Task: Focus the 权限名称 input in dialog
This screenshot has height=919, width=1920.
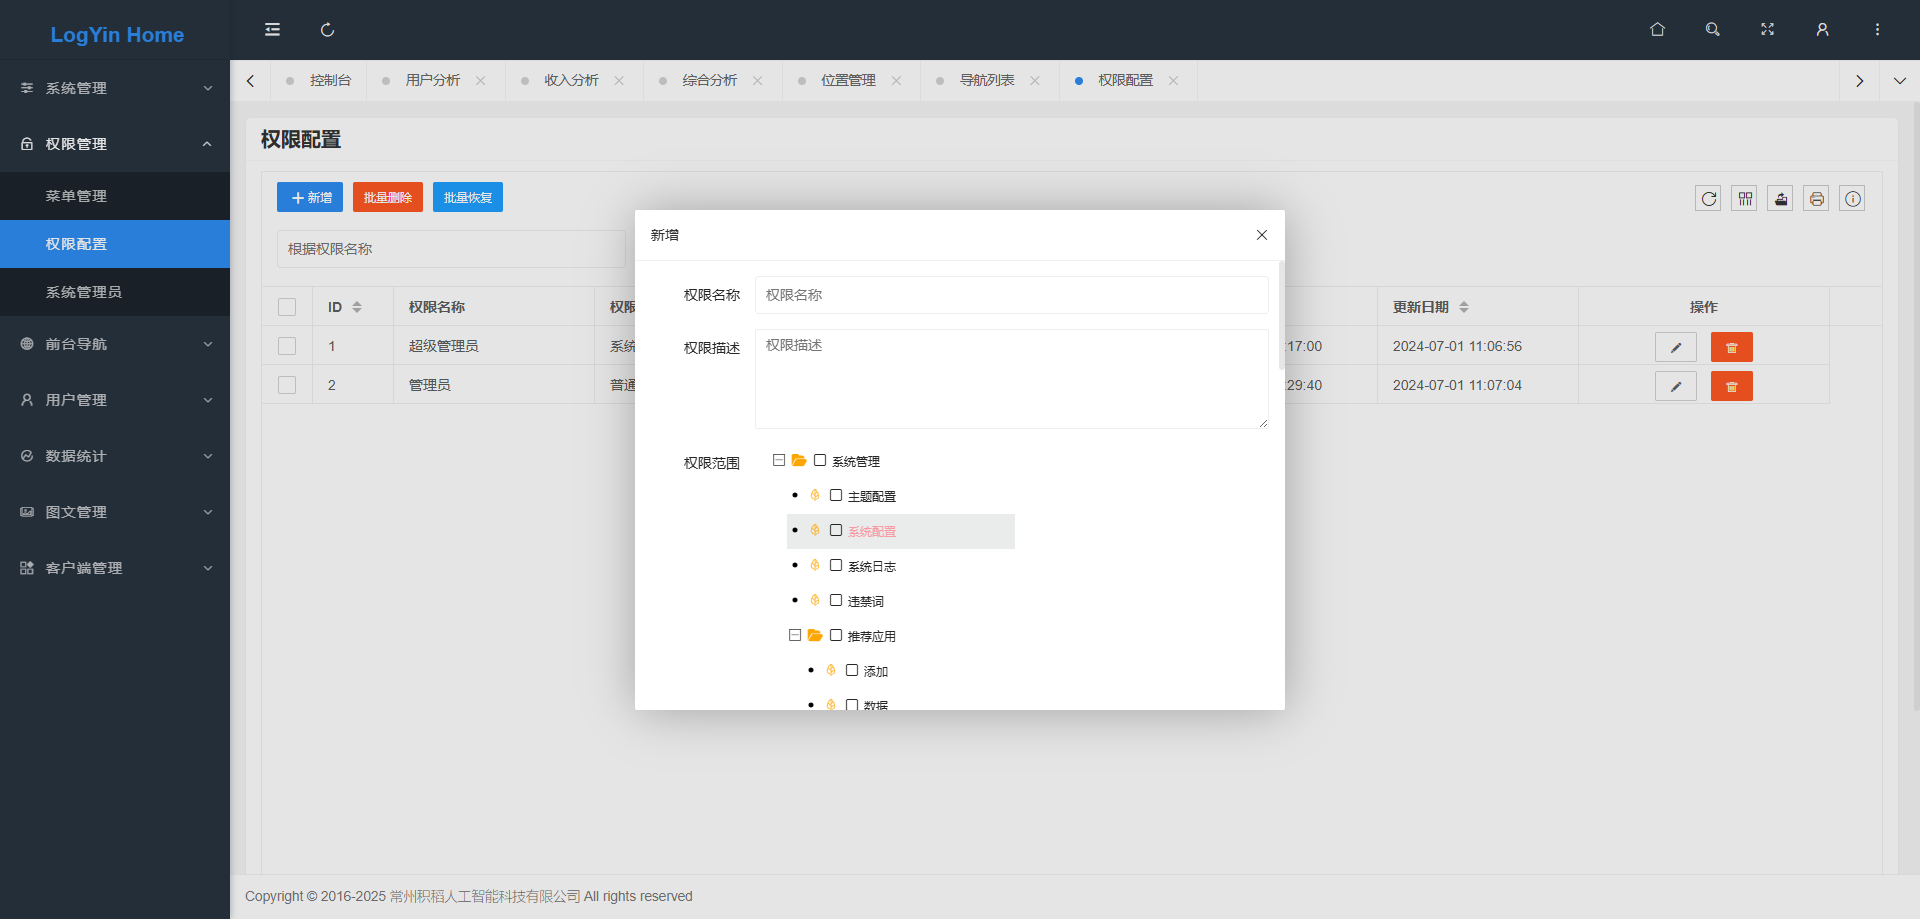Action: tap(1012, 295)
